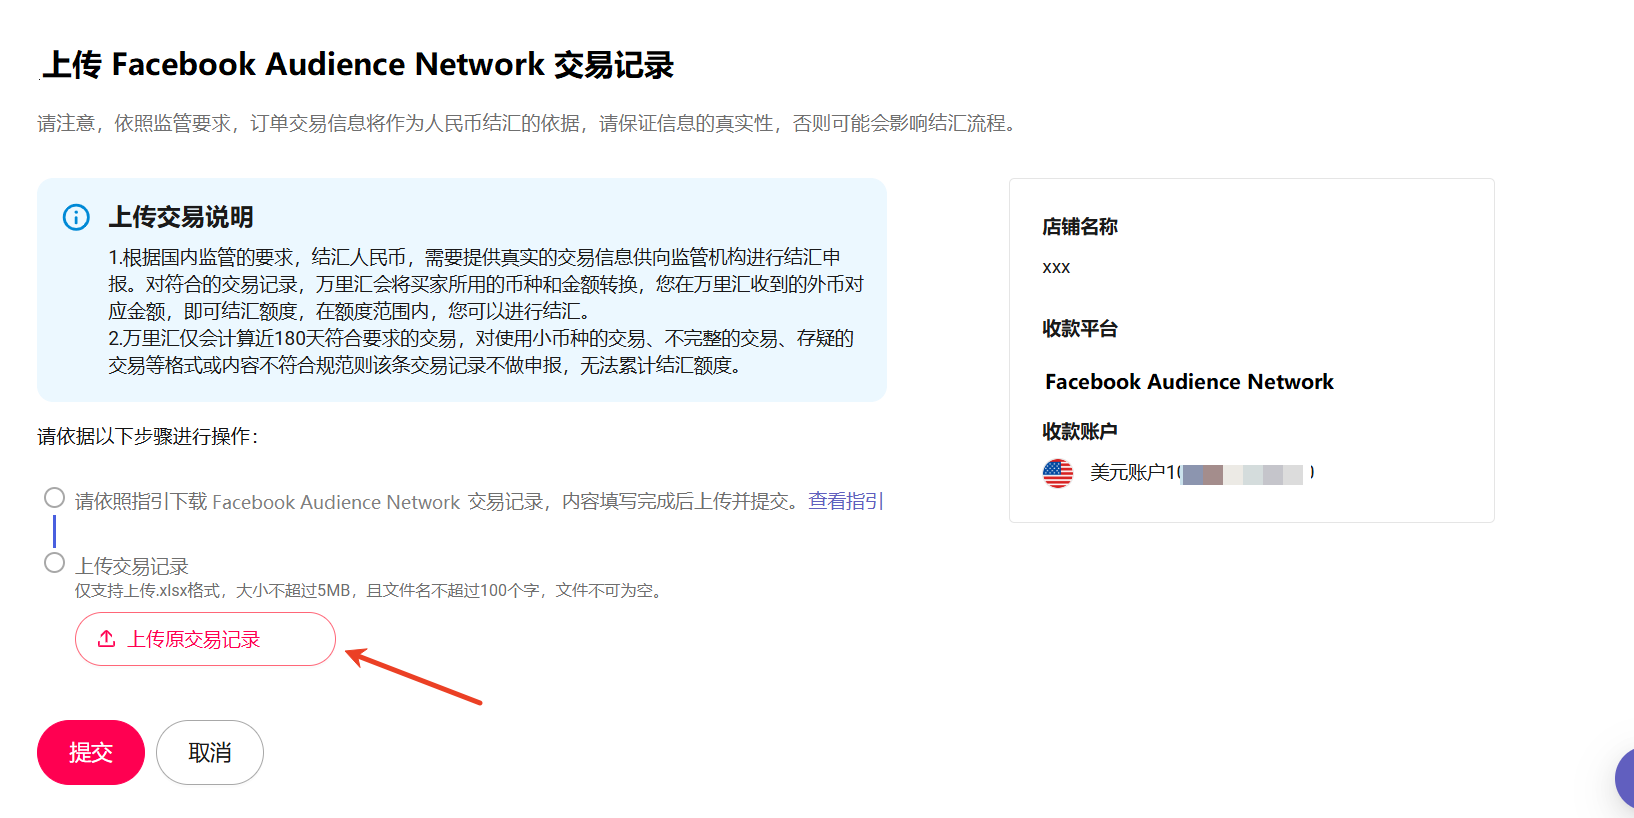Open the purple floating widget at screen edge
The image size is (1634, 818).
pos(1624,778)
